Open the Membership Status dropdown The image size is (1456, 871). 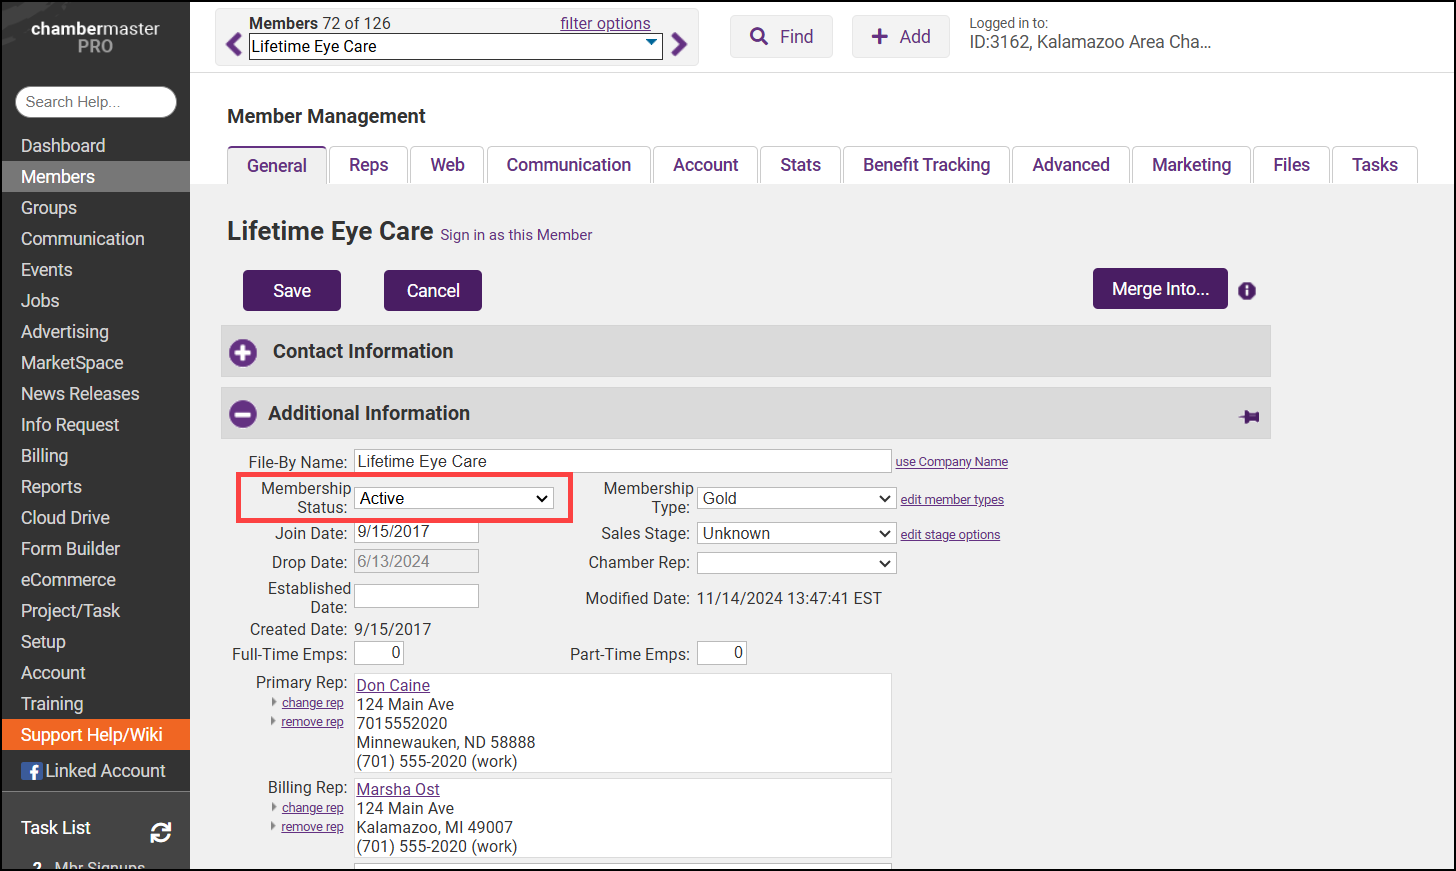tap(455, 498)
